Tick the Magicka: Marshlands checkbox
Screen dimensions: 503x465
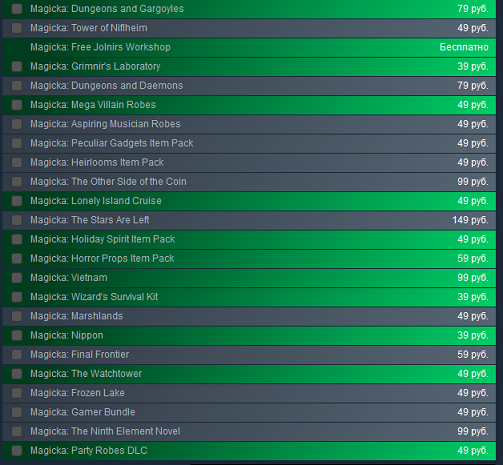coord(17,316)
